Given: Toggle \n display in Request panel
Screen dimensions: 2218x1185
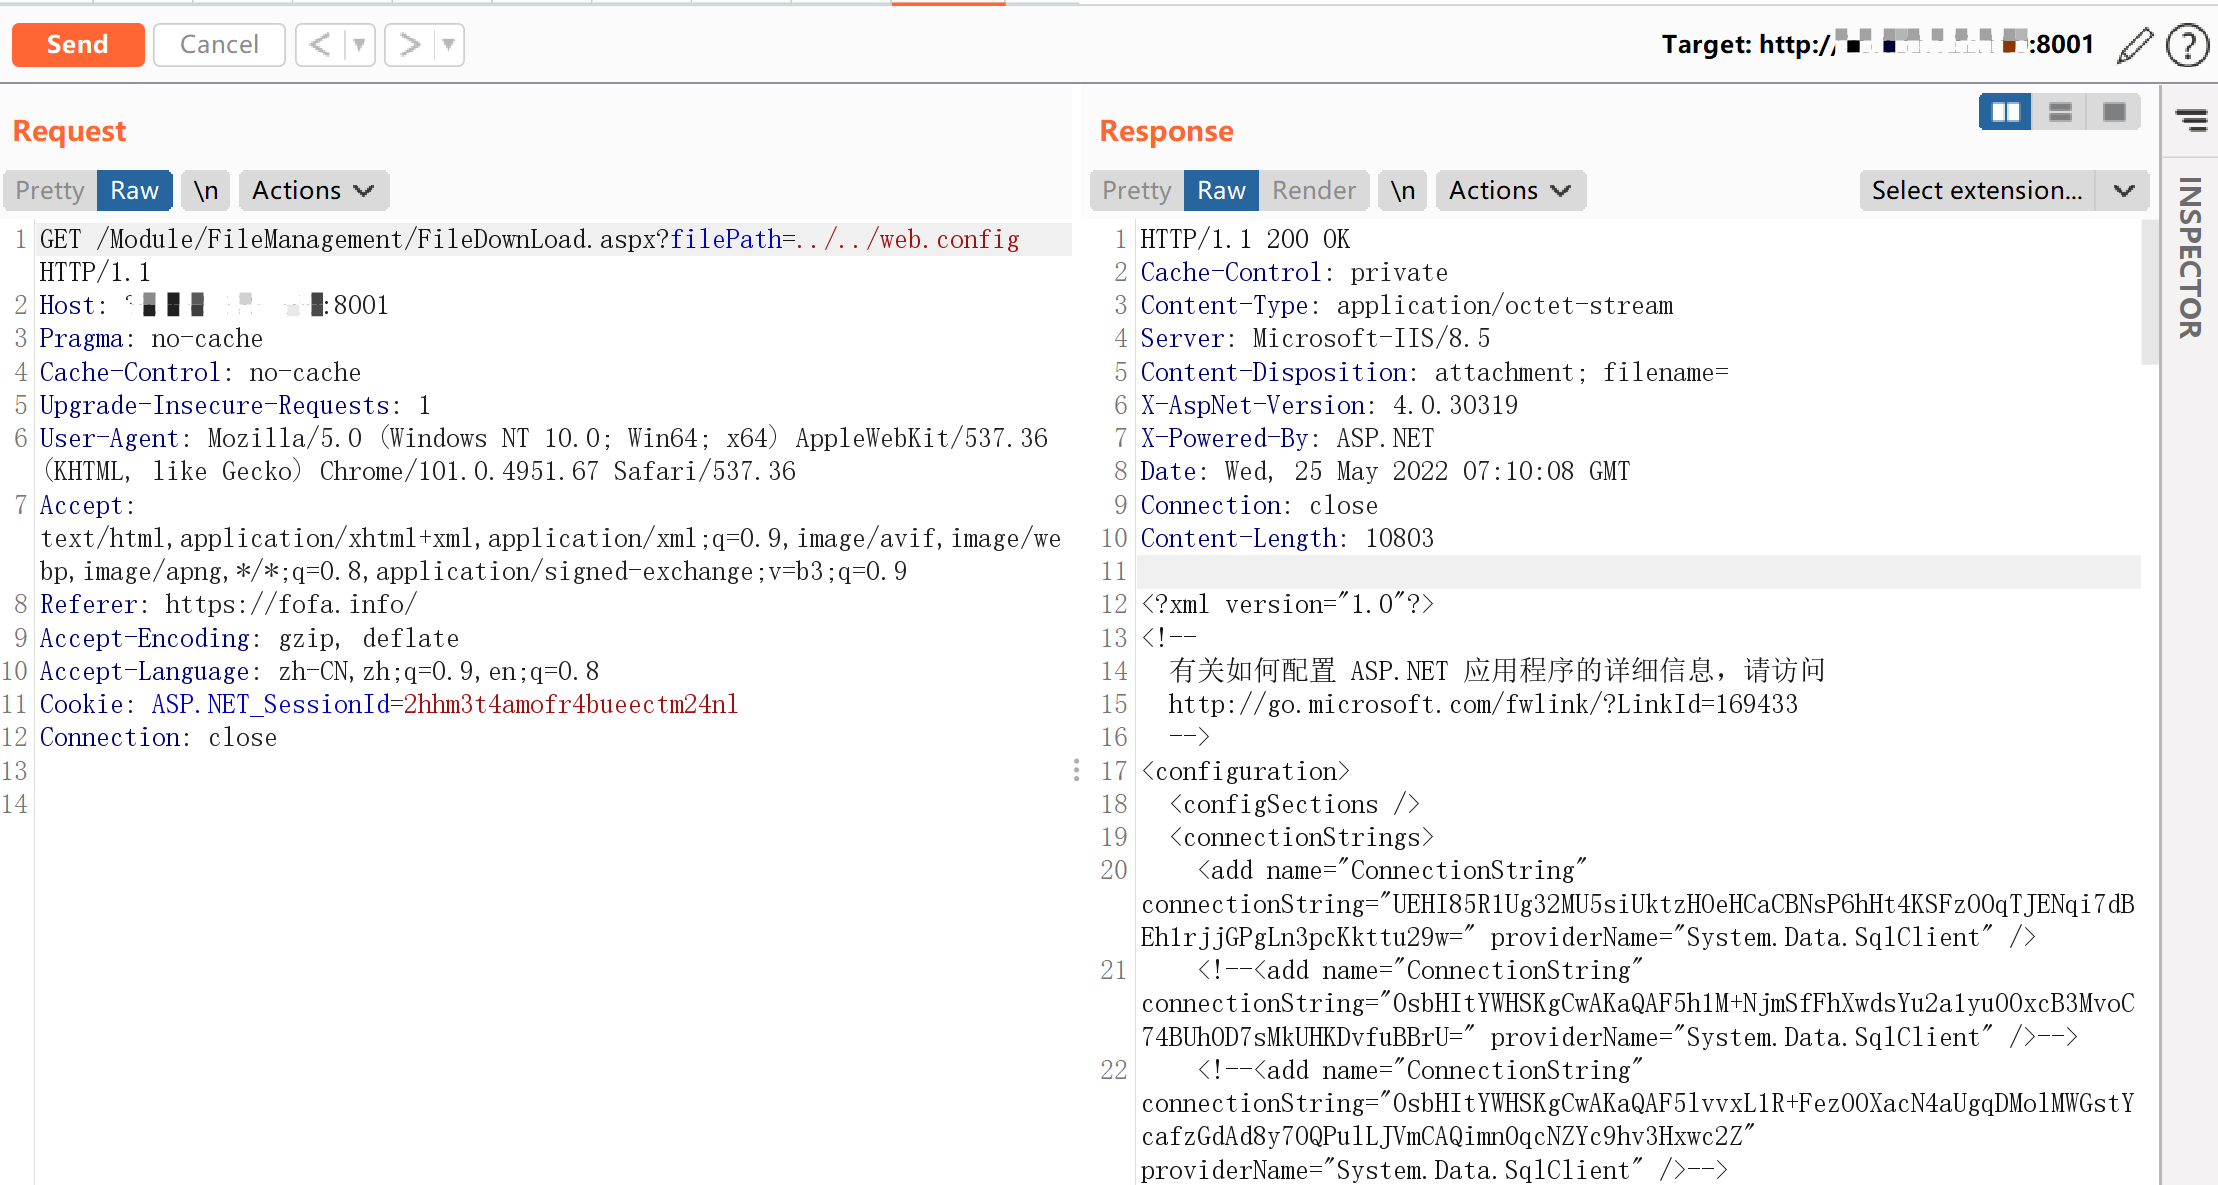Looking at the screenshot, I should coord(206,190).
